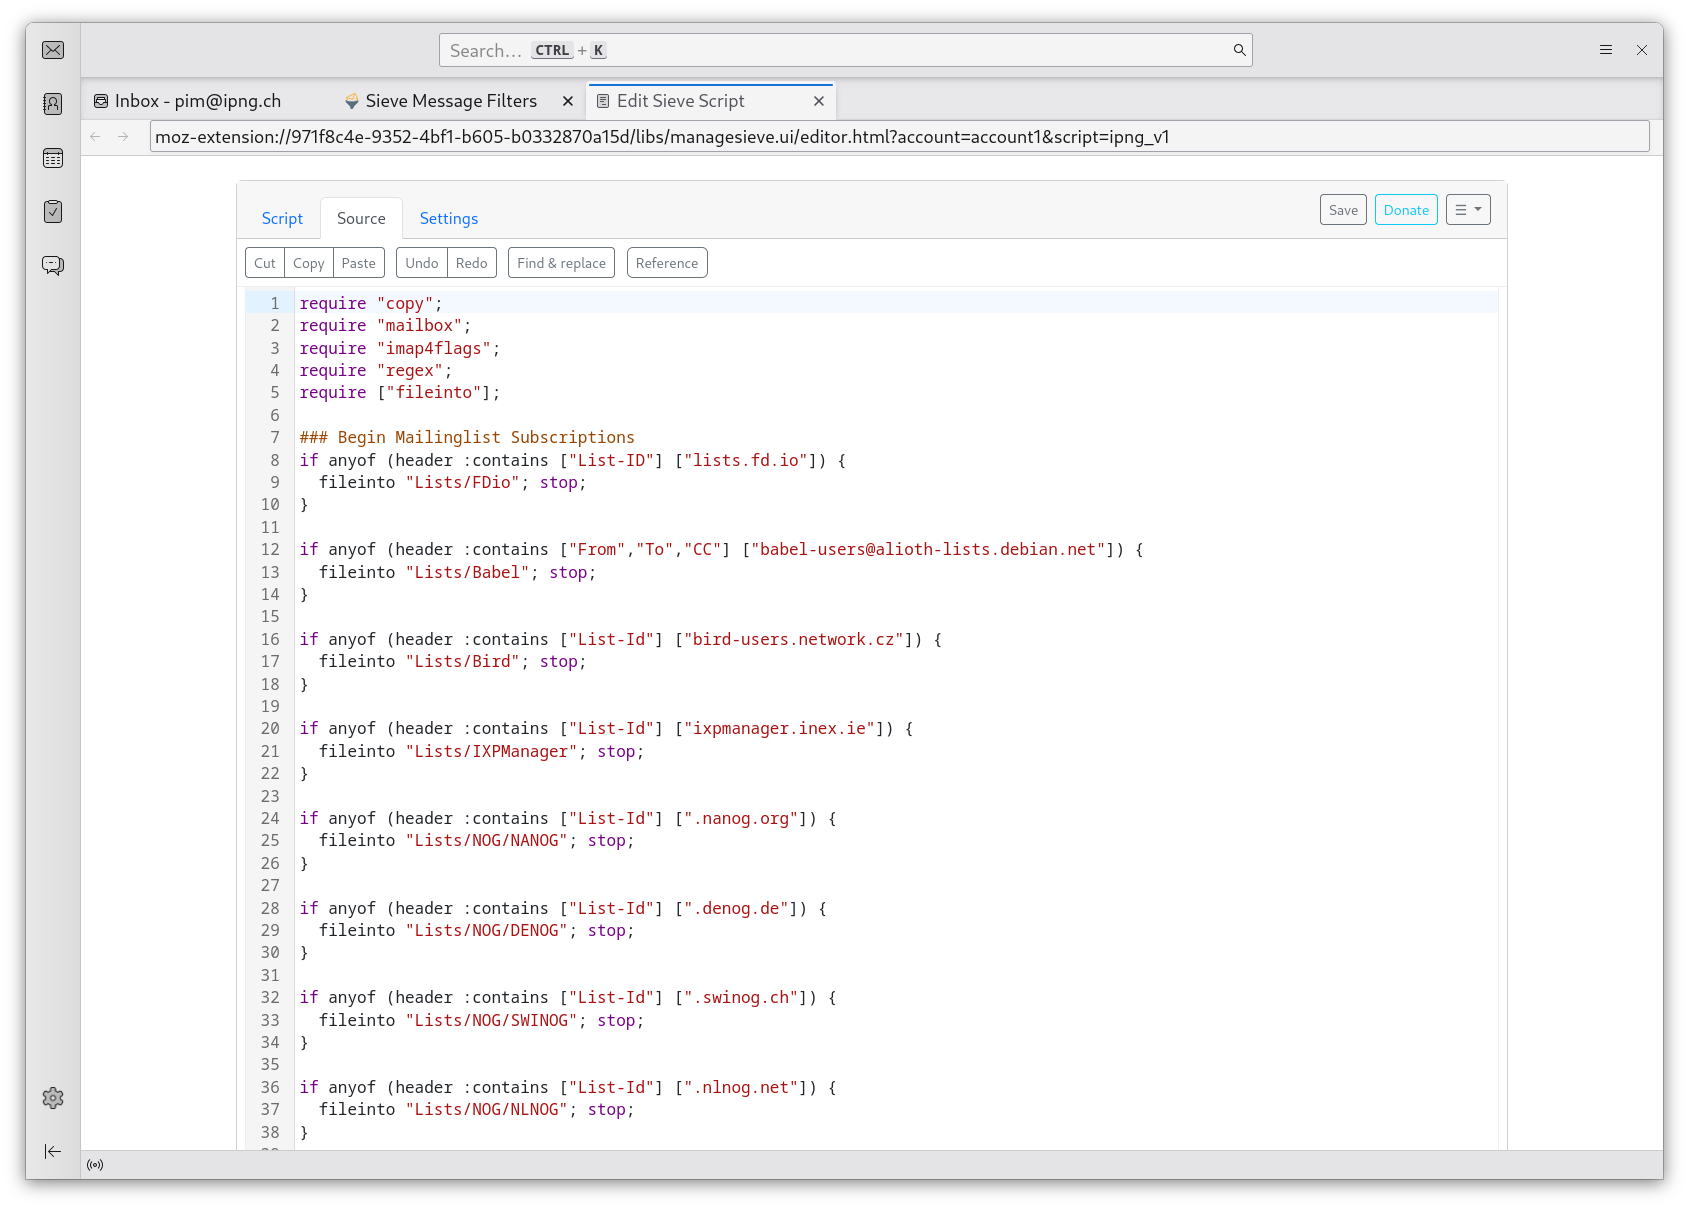This screenshot has height=1208, width=1689.
Task: Open Thunderbird settings gear icon
Action: pyautogui.click(x=53, y=1098)
